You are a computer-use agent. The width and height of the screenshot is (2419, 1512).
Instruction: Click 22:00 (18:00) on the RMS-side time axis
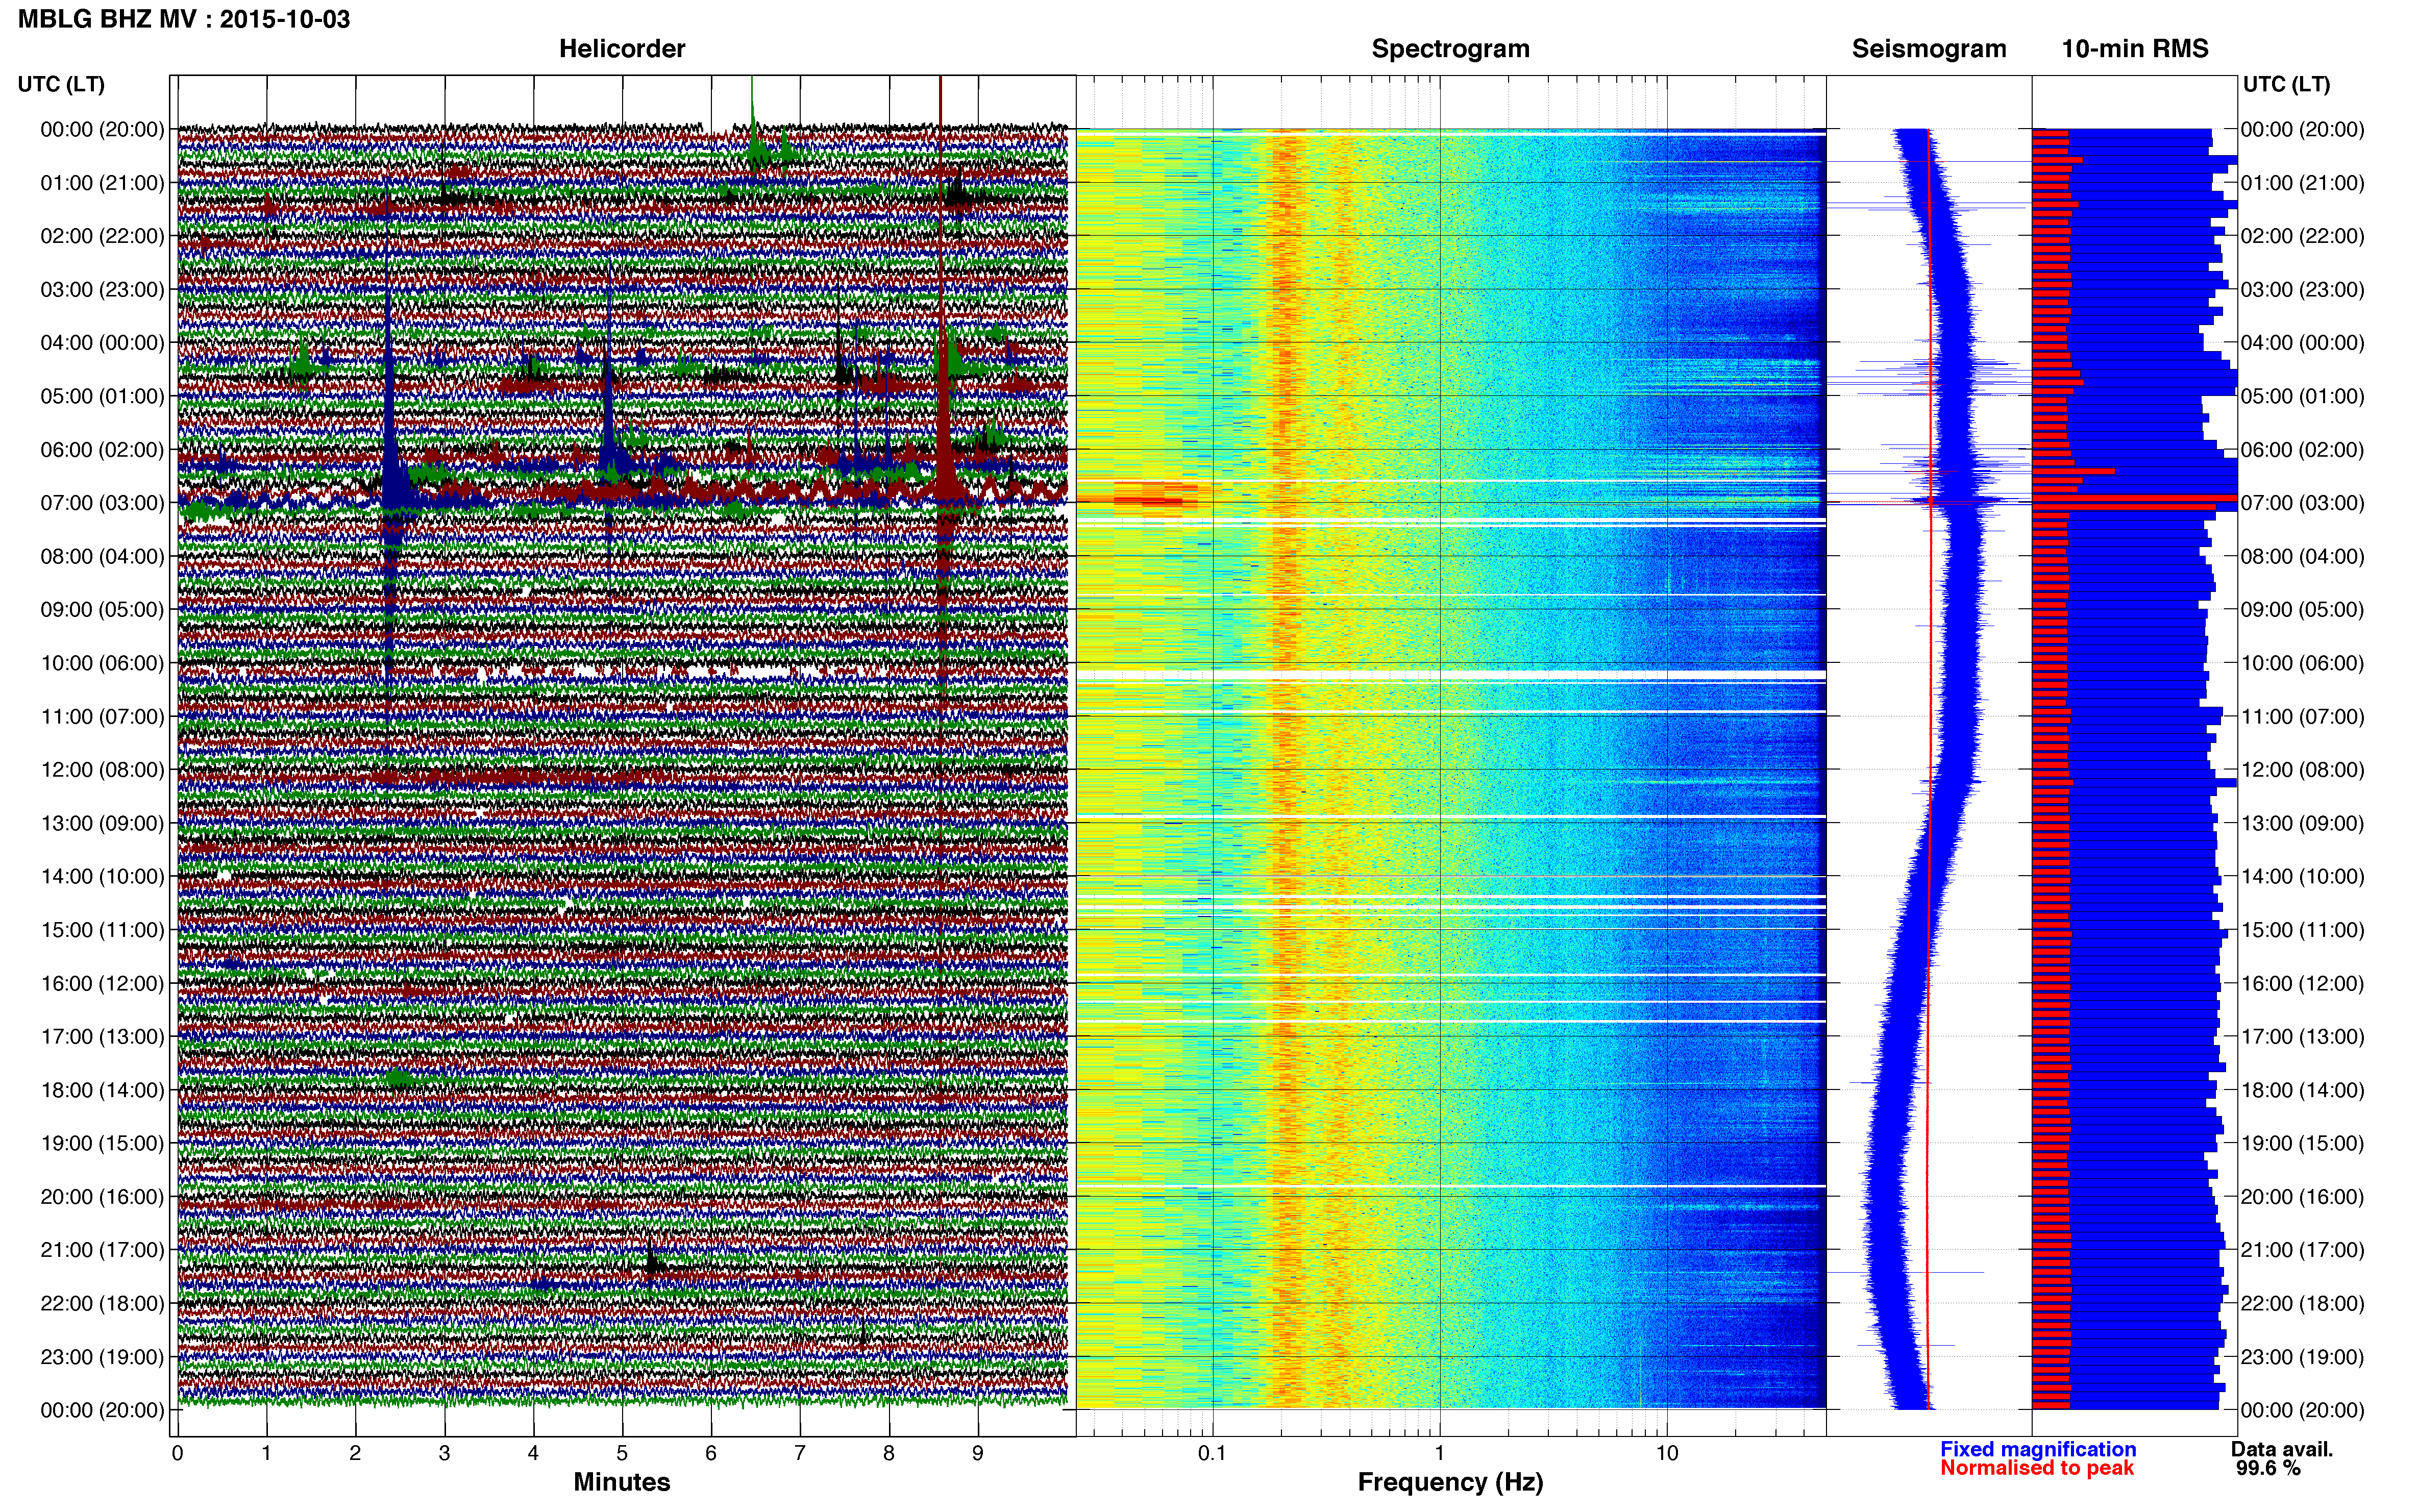[2302, 1303]
